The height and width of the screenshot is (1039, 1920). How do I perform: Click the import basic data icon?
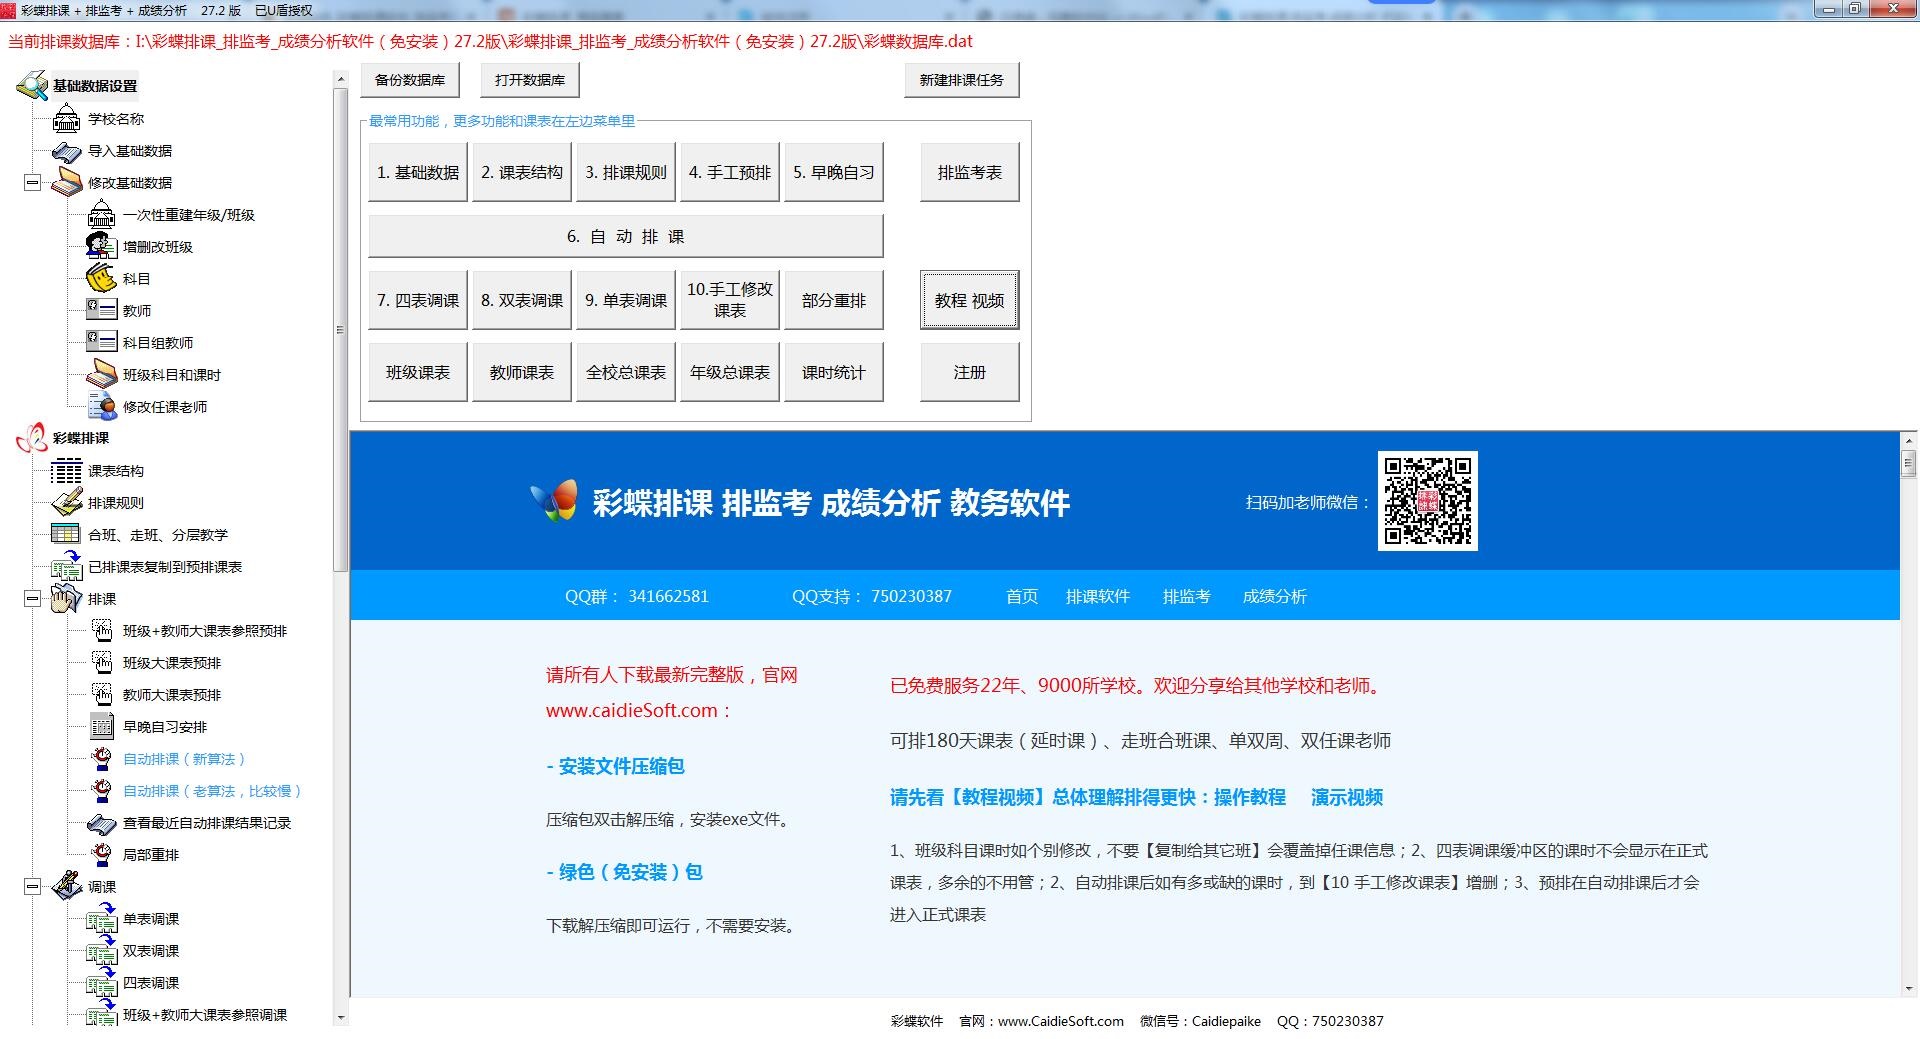coord(66,151)
